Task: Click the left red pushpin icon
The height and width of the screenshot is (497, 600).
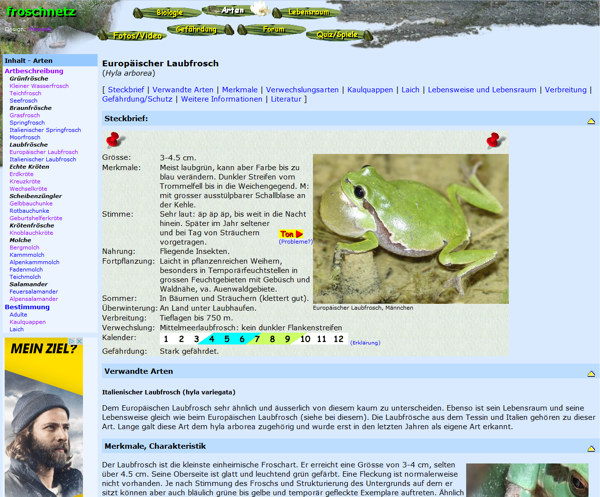Action: click(114, 141)
